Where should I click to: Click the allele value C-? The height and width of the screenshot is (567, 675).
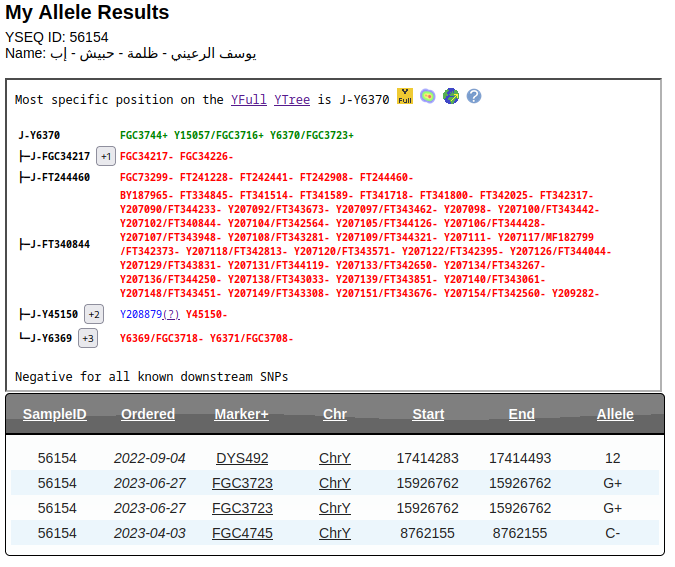point(613,533)
